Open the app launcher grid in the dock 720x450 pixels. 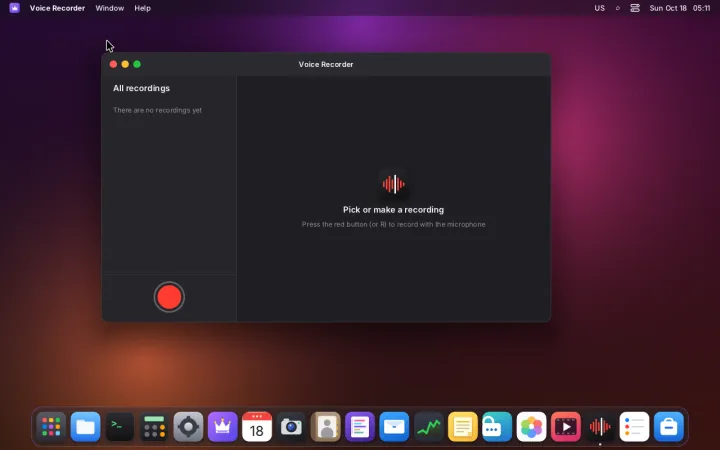pyautogui.click(x=51, y=427)
